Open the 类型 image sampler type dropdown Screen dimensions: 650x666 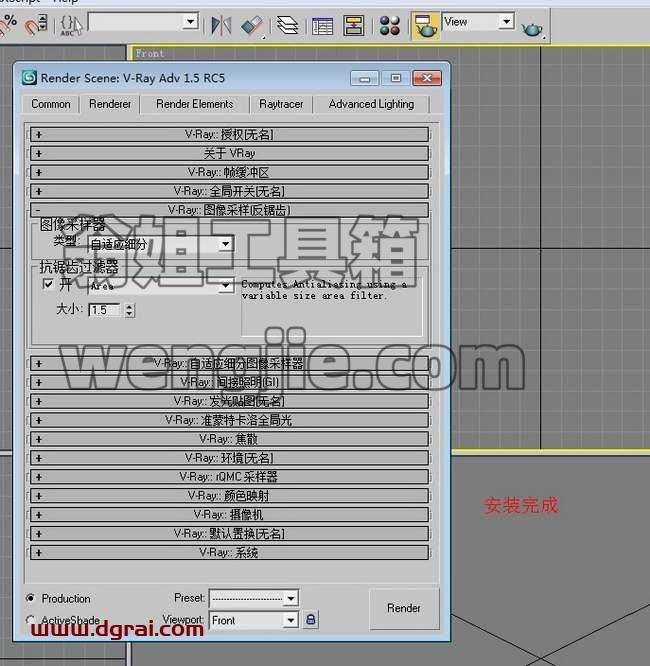(161, 244)
